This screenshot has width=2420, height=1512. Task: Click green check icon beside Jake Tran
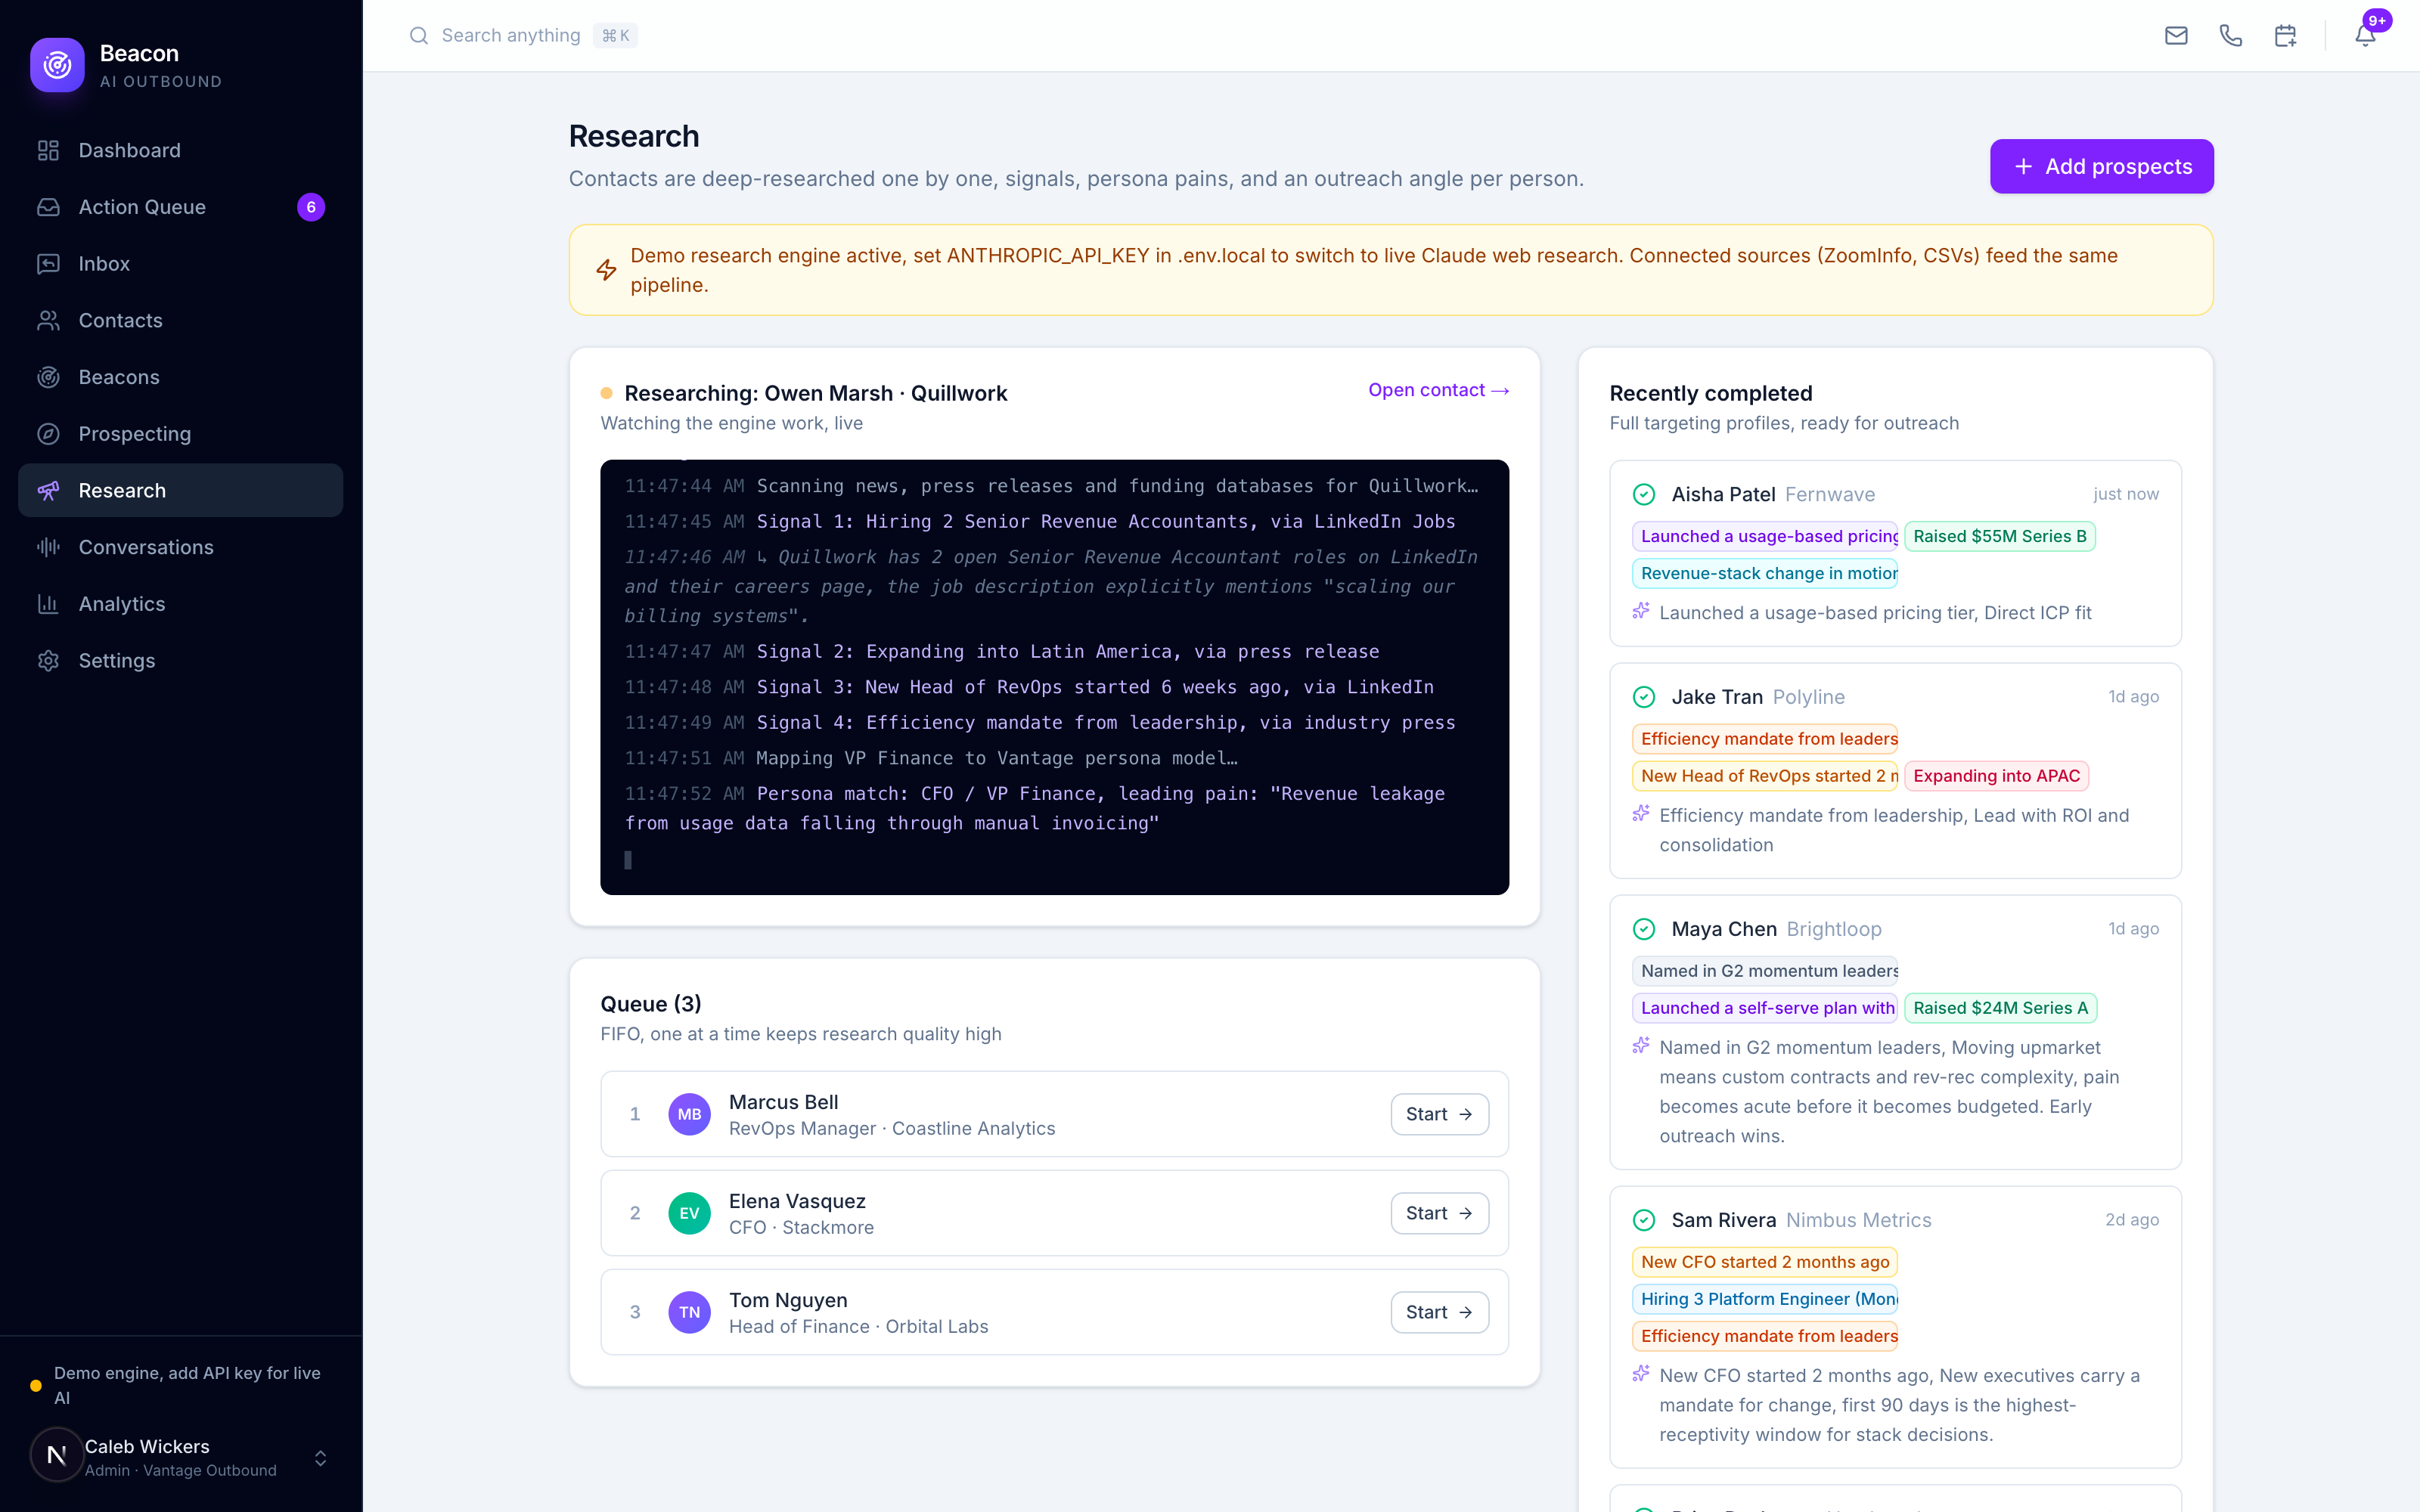click(x=1644, y=697)
